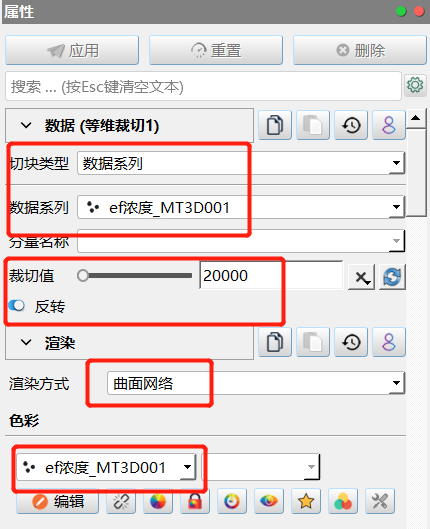This screenshot has height=529, width=430.
Task: Open the 切块类型 dropdown
Action: [x=241, y=163]
